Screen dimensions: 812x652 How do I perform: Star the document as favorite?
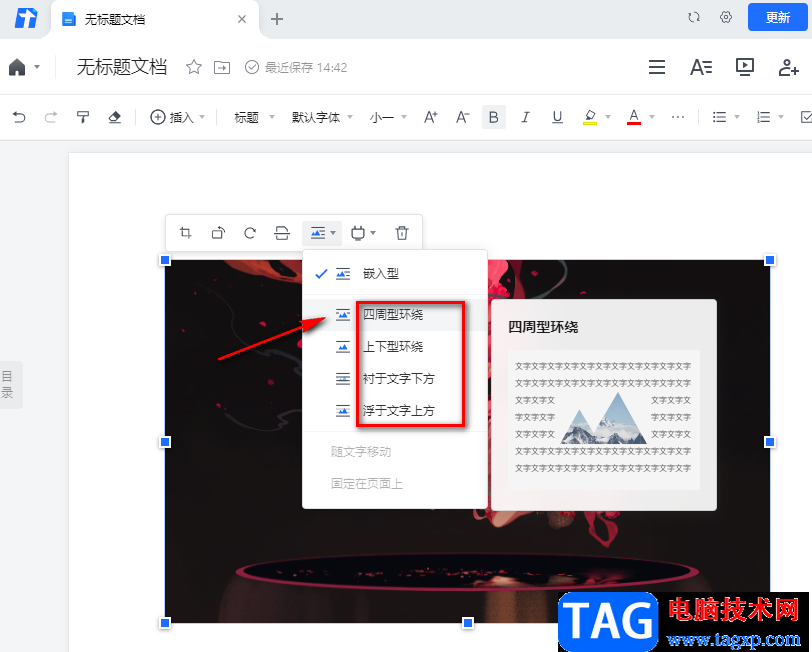click(x=194, y=67)
